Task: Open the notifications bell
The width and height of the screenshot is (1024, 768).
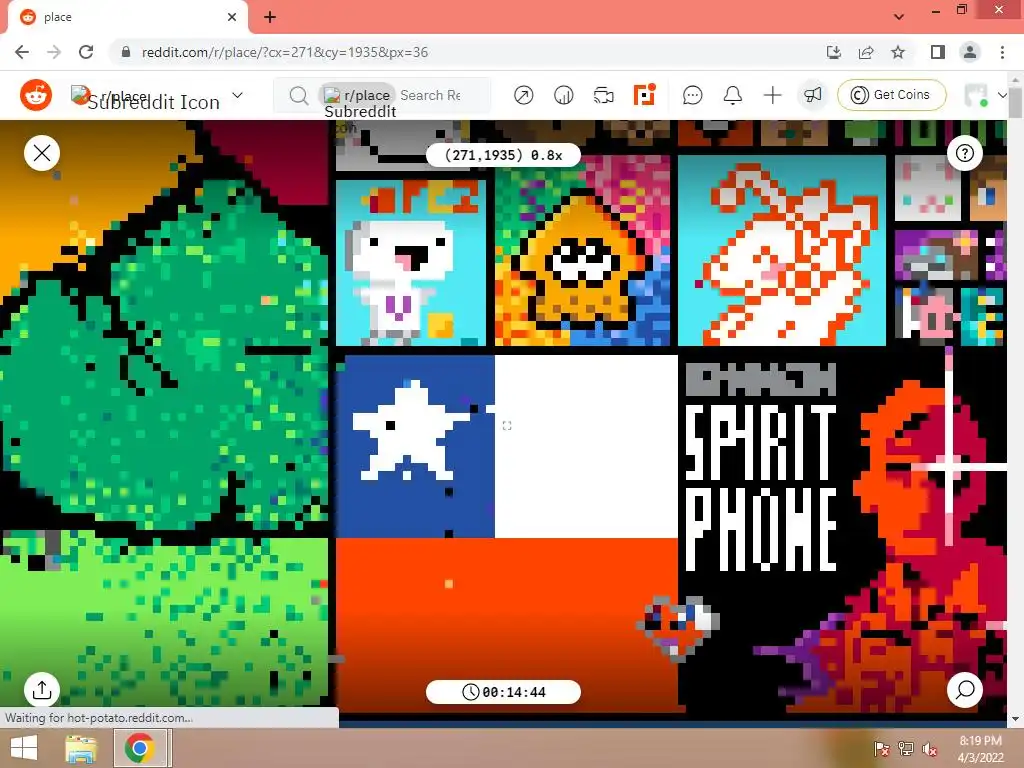Action: pyautogui.click(x=733, y=95)
